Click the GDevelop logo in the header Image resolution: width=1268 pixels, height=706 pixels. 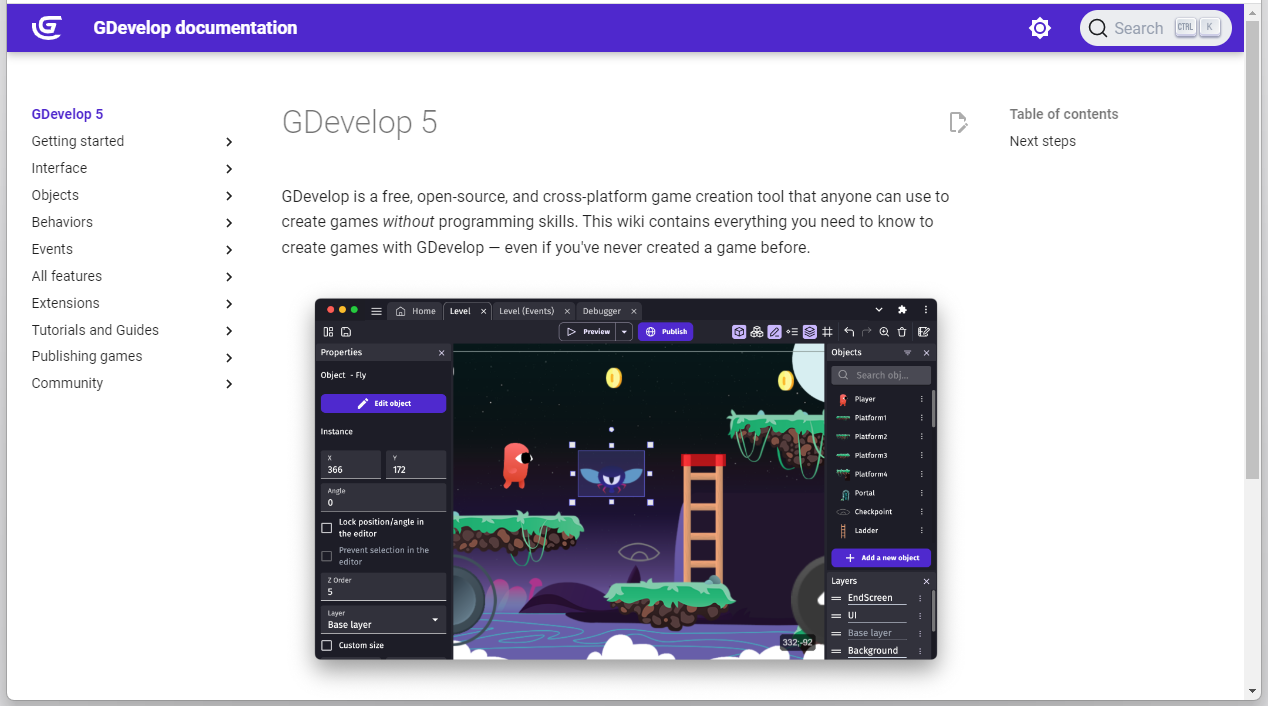point(47,28)
